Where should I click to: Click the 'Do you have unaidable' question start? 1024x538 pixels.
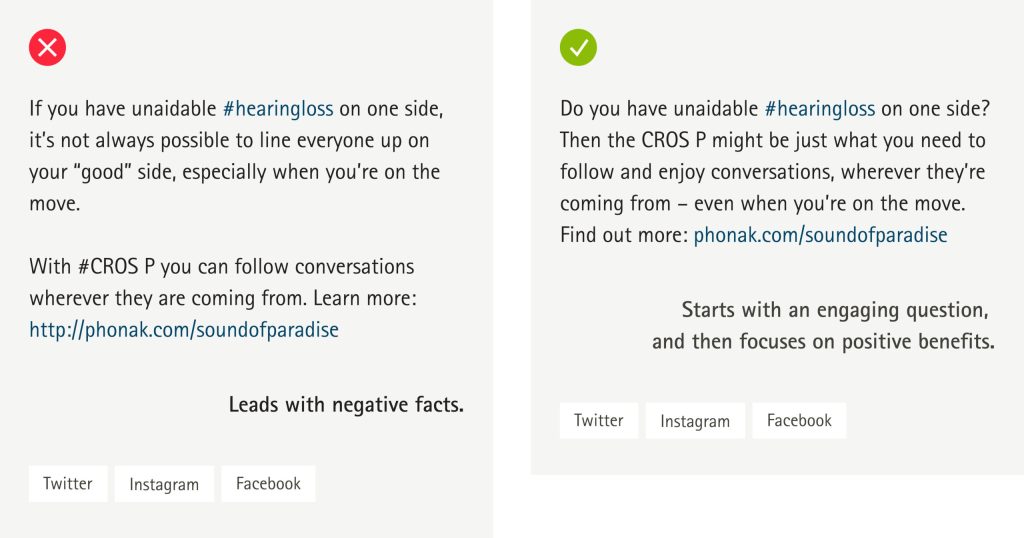point(659,108)
